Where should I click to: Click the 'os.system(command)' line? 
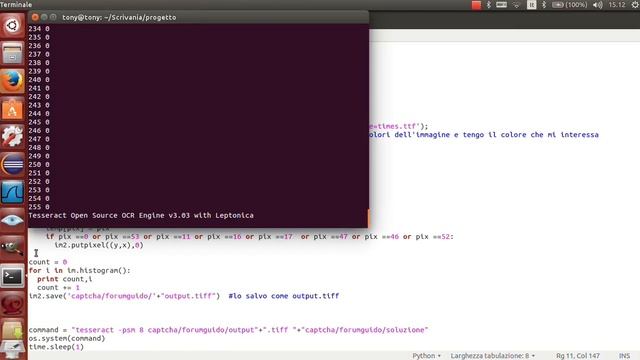pyautogui.click(x=67, y=338)
